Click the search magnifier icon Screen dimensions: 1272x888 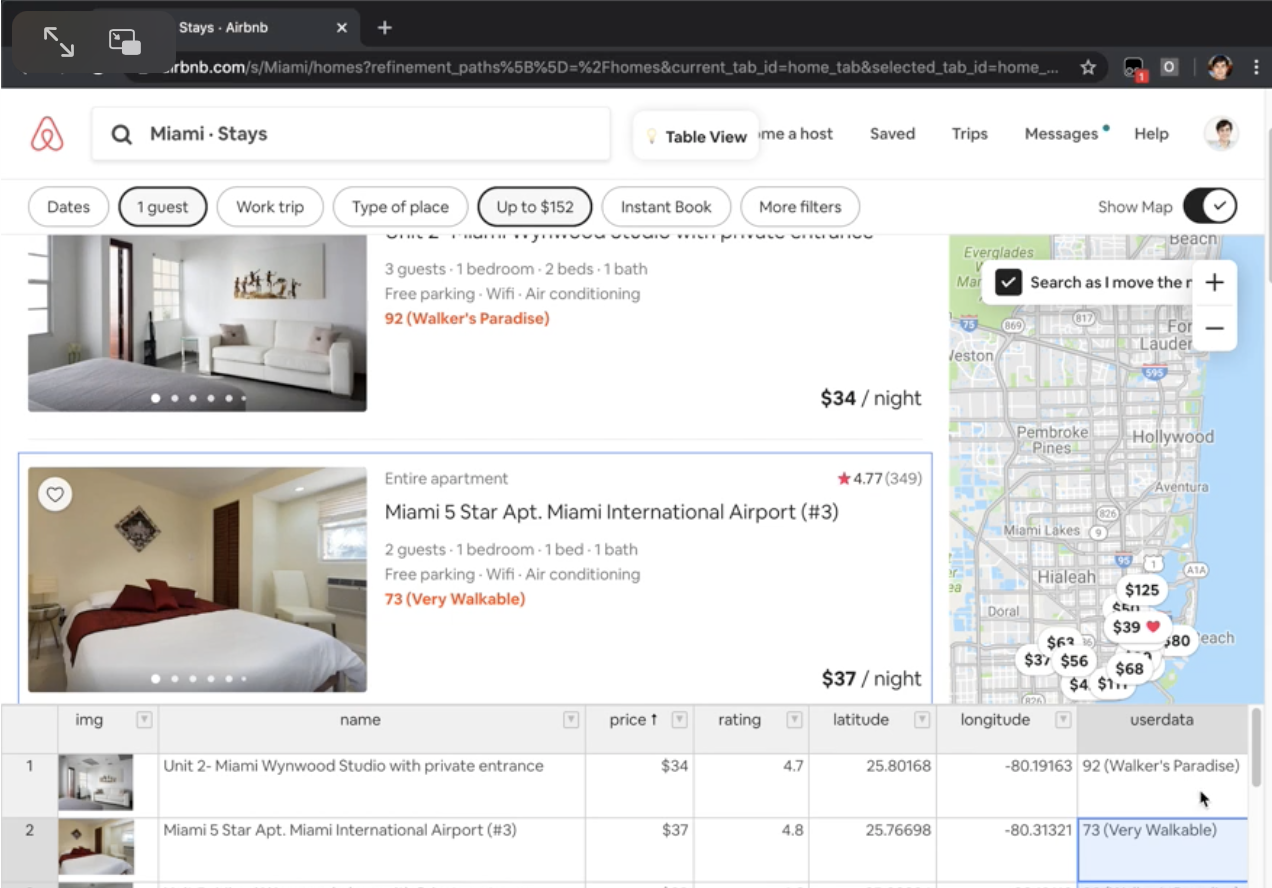[x=122, y=134]
